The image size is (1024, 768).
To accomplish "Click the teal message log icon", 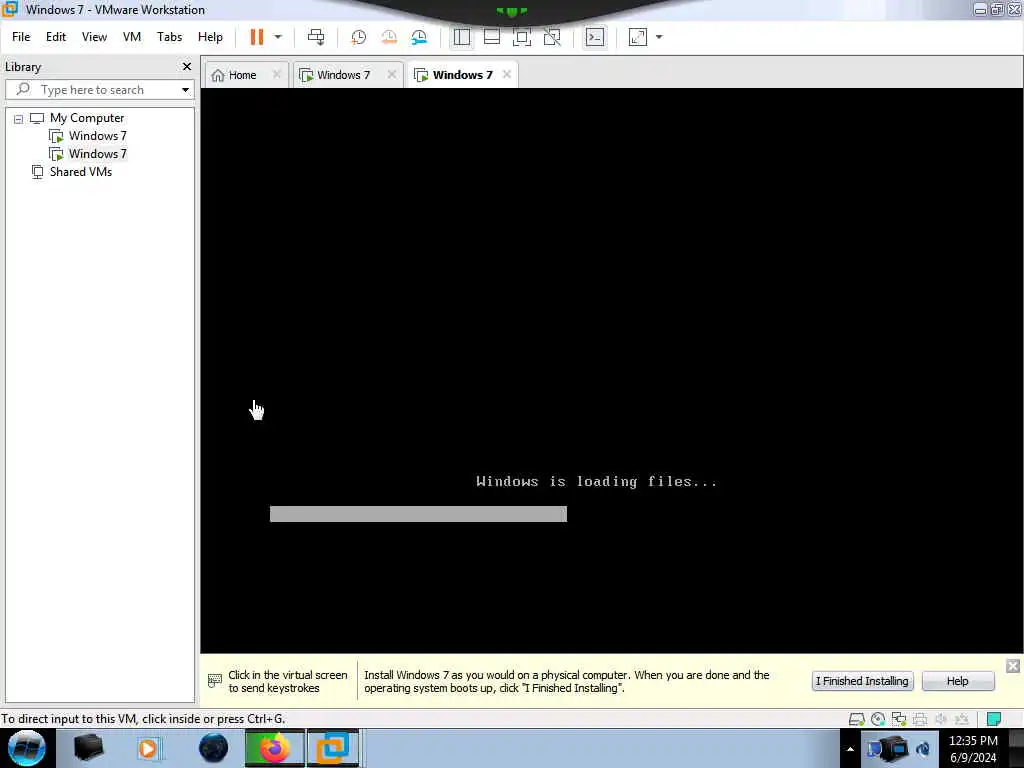I will [x=994, y=719].
